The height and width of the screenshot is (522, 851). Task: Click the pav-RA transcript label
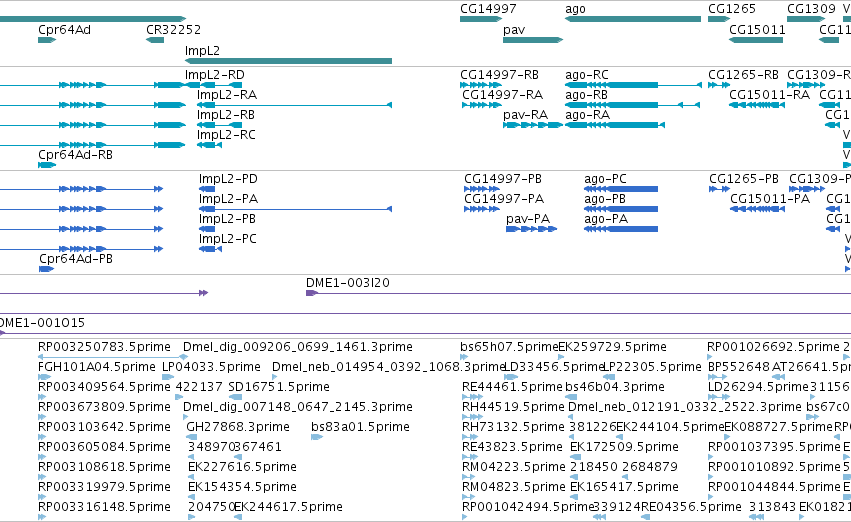pyautogui.click(x=525, y=115)
